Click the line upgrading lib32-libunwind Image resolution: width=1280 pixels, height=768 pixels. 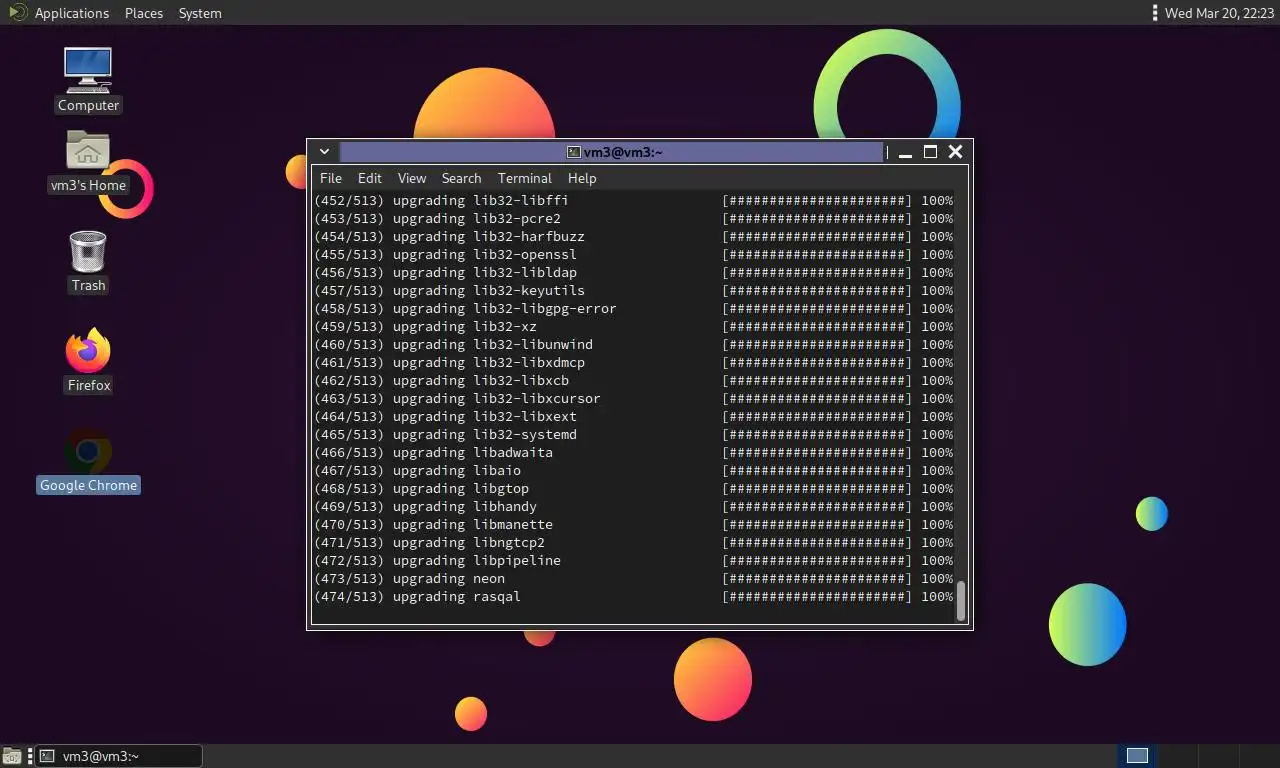tap(633, 344)
